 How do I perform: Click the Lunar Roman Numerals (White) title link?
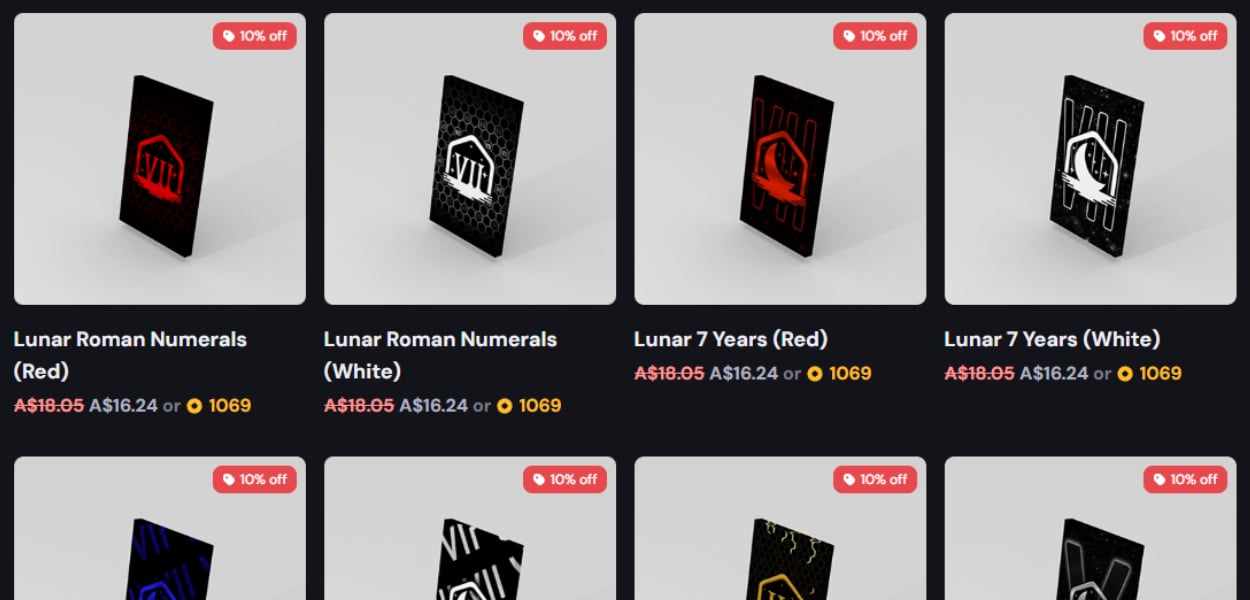(x=441, y=355)
